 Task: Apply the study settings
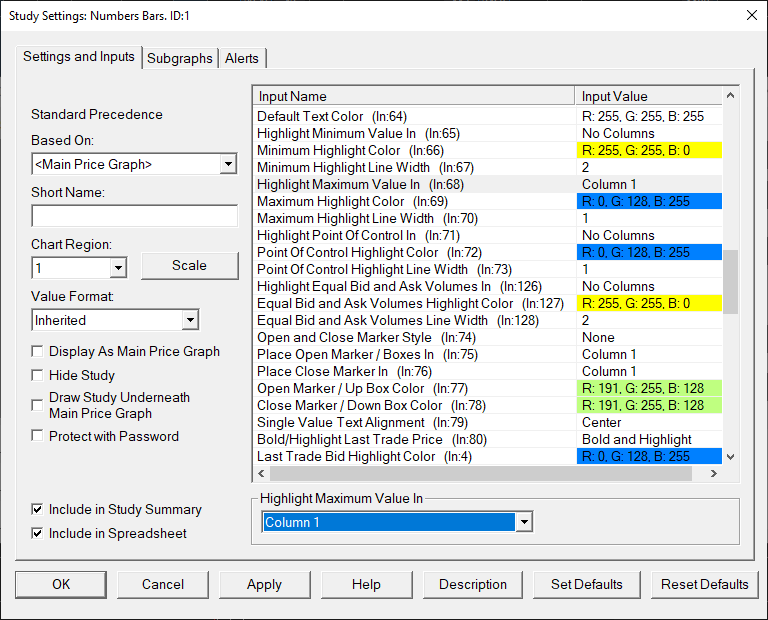[x=264, y=584]
